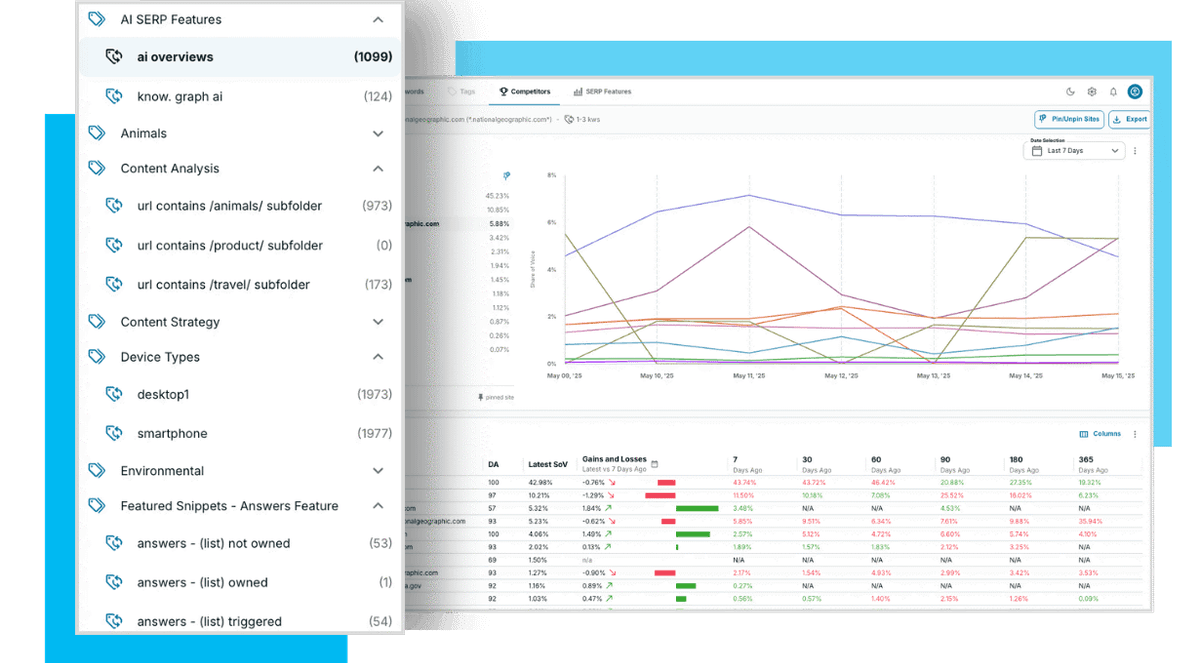Switch to the Competitors tab

tap(525, 91)
